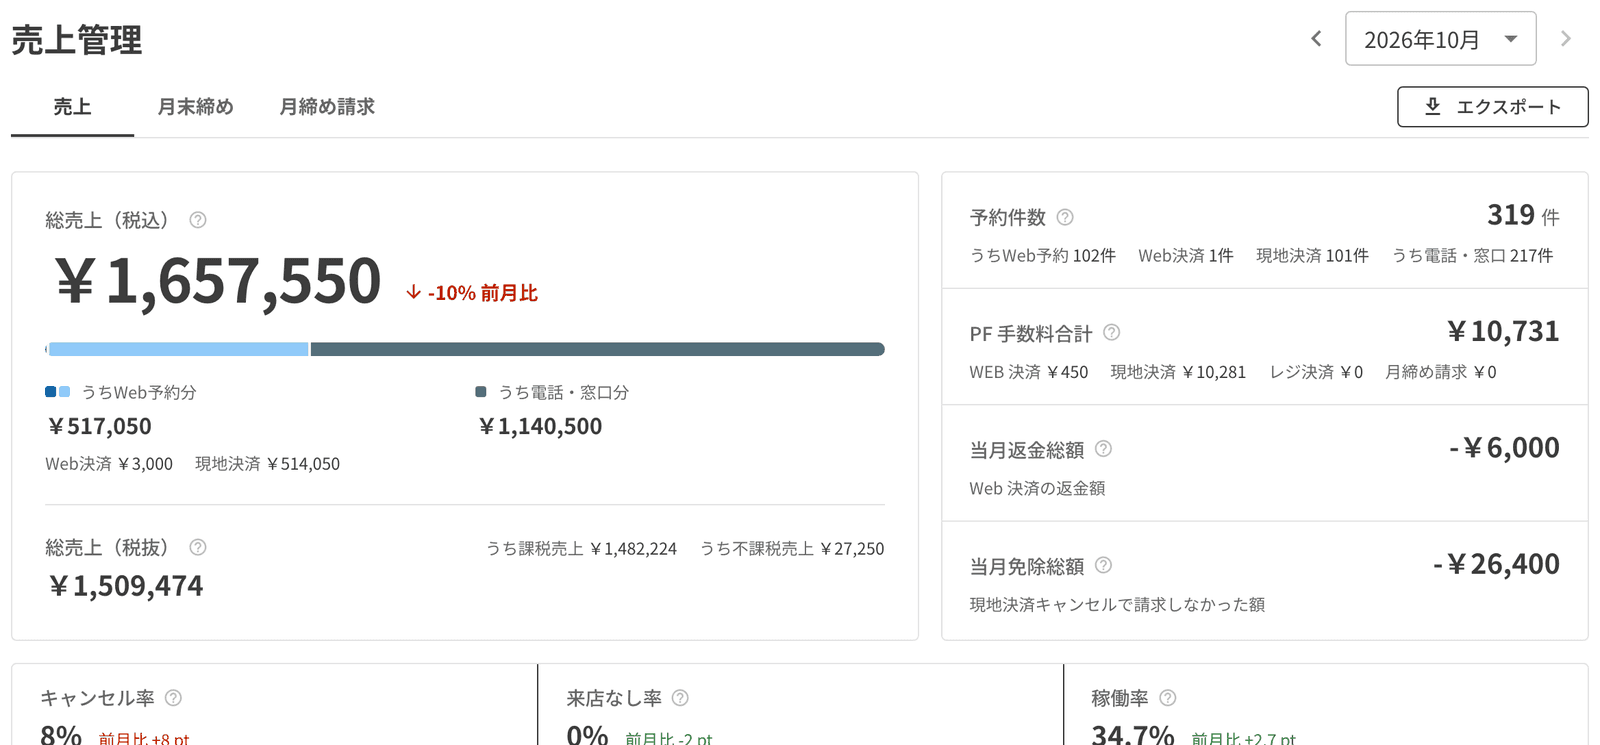Show help icon beside キャンセル率
Image resolution: width=1600 pixels, height=745 pixels.
173,698
